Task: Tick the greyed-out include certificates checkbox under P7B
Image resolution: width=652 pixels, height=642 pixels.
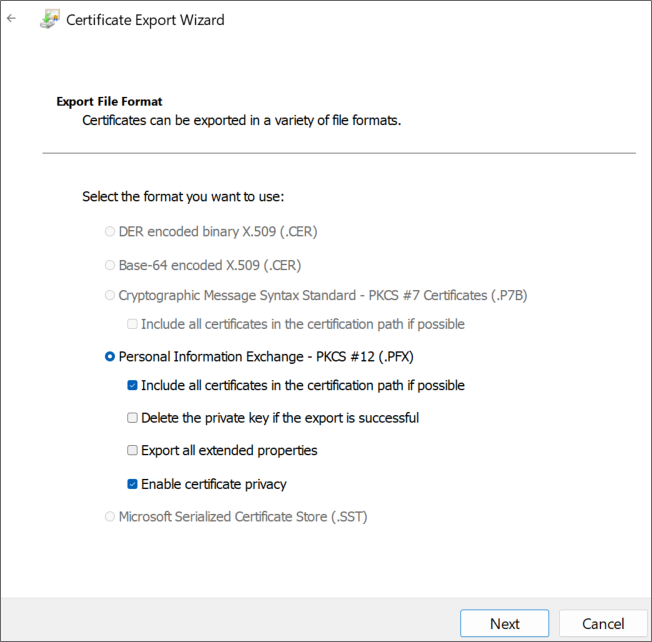Action: (x=132, y=324)
